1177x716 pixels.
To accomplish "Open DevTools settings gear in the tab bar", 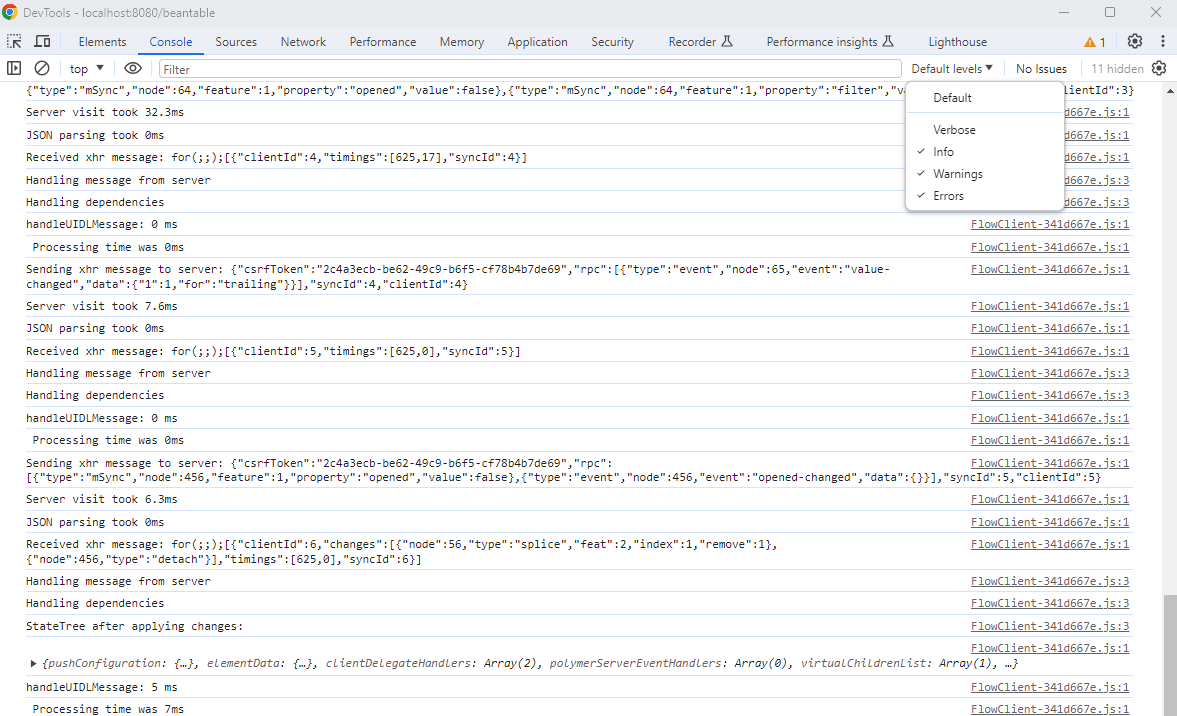I will 1135,42.
